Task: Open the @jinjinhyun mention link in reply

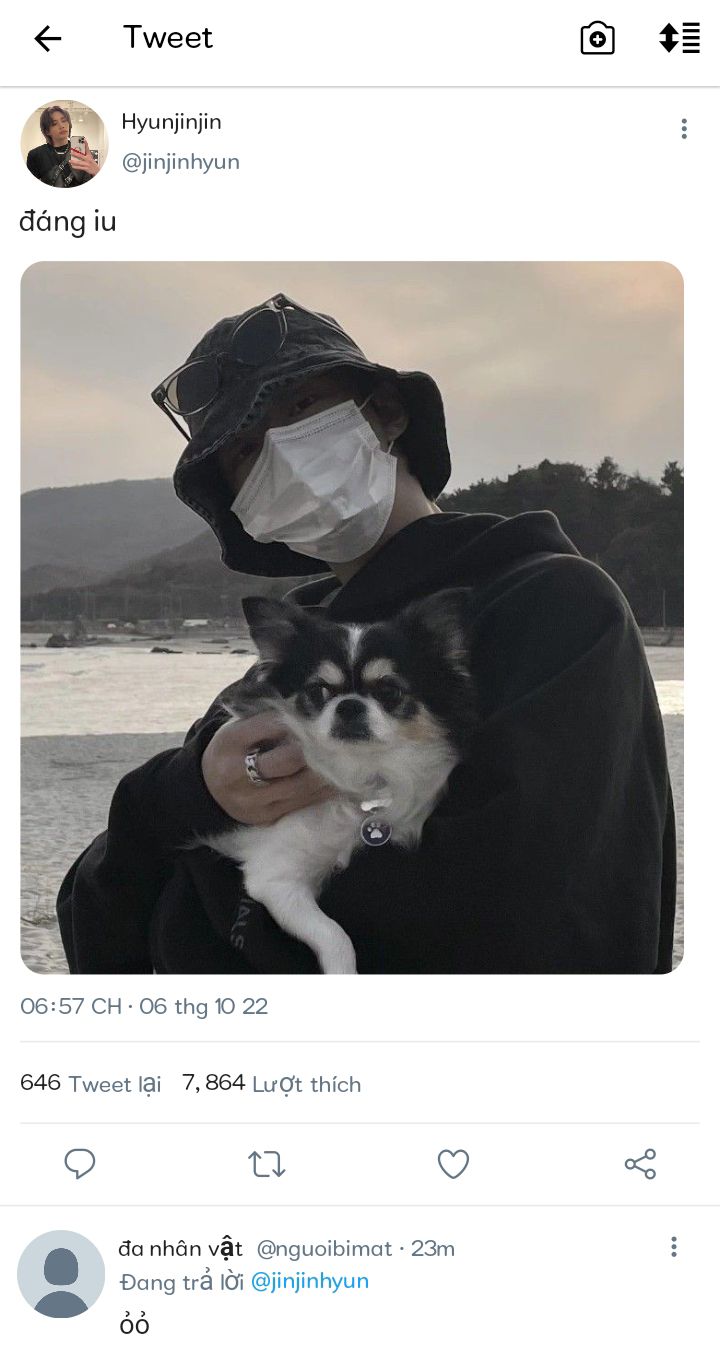Action: [x=310, y=1281]
